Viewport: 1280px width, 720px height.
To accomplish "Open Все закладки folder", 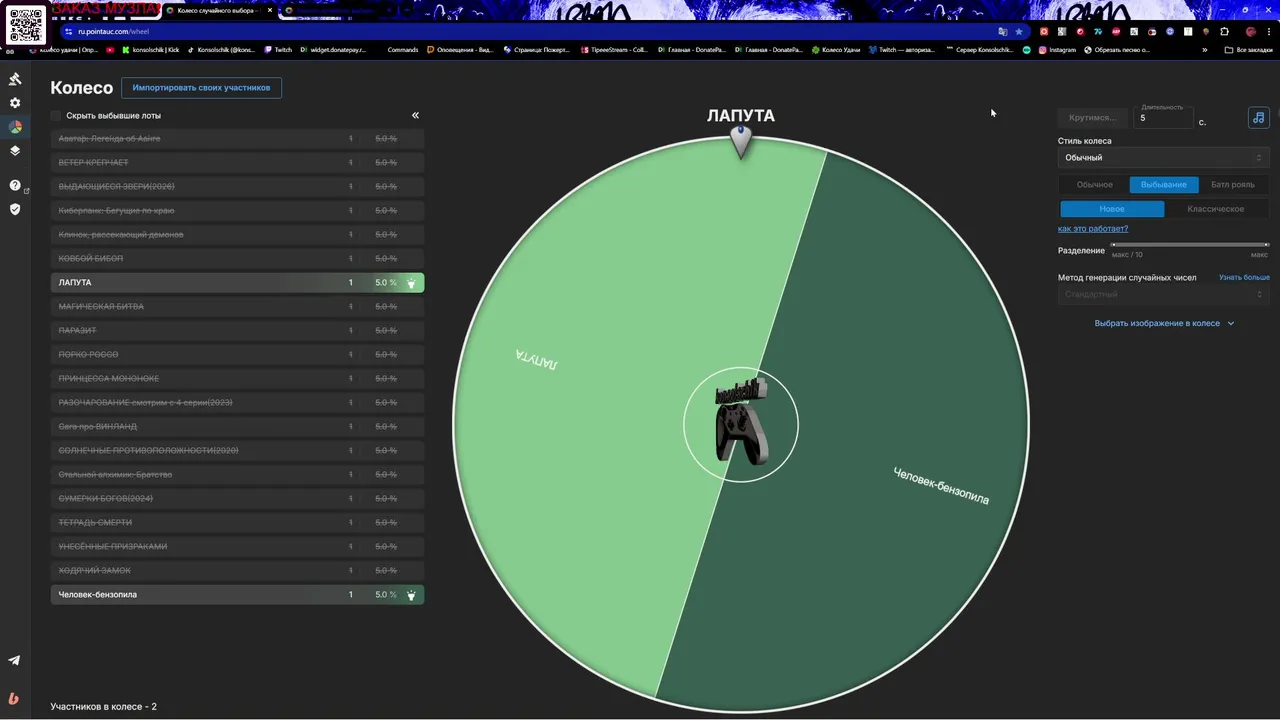I will pyautogui.click(x=1249, y=50).
